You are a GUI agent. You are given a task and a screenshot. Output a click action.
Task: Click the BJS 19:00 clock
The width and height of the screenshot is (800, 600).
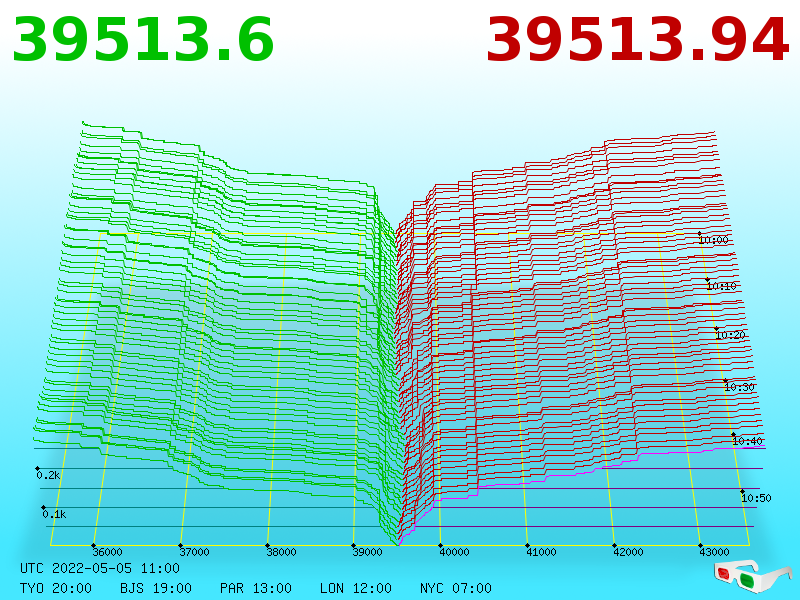(156, 588)
